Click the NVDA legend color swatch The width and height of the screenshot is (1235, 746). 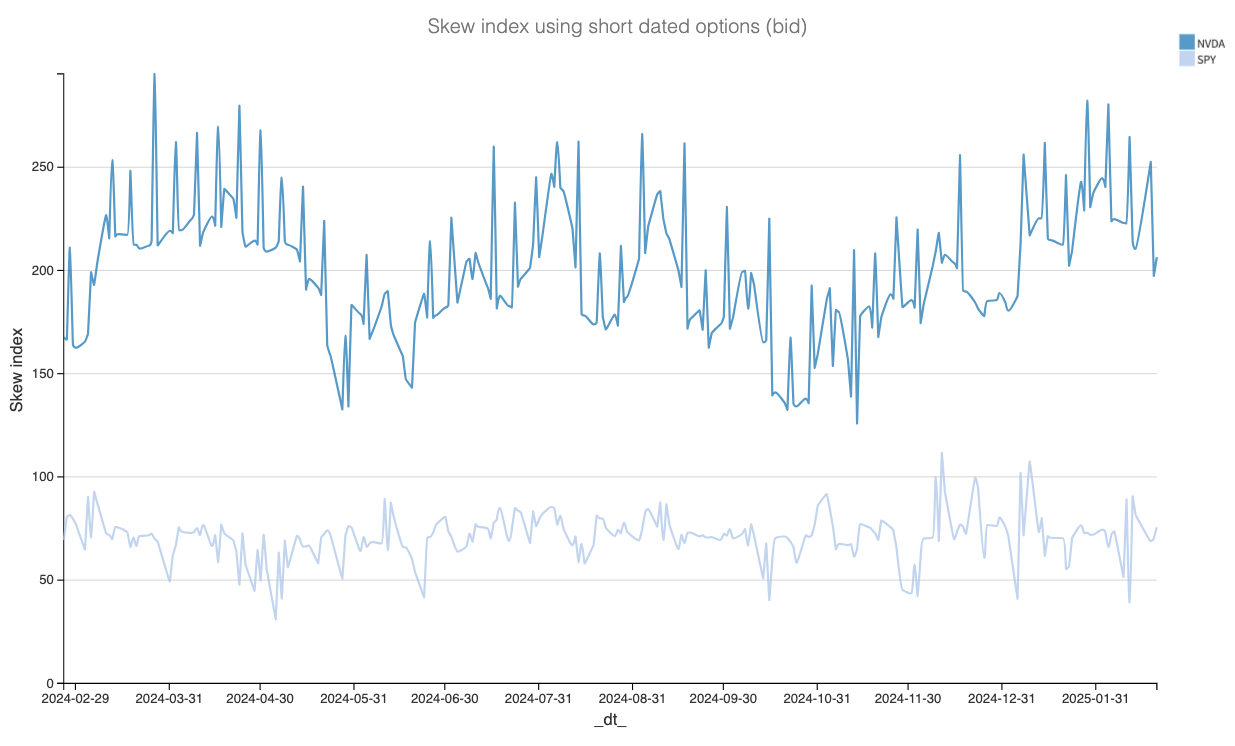[1187, 42]
